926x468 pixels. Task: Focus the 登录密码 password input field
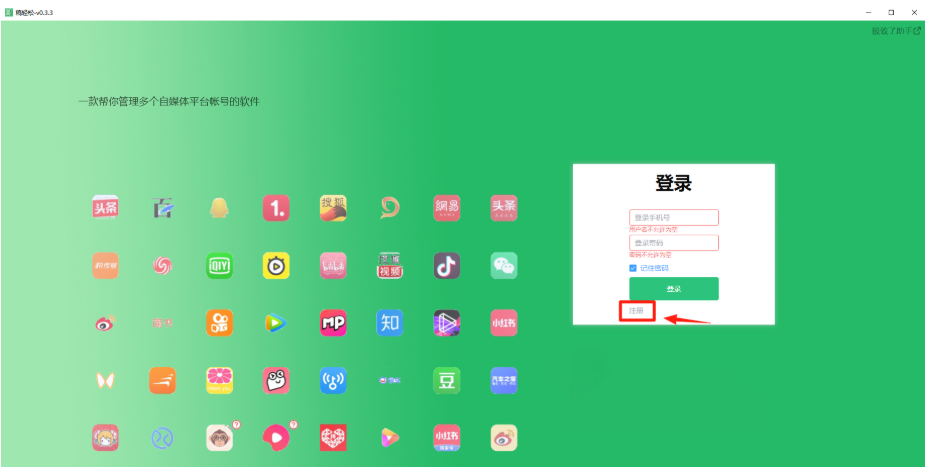tap(673, 243)
